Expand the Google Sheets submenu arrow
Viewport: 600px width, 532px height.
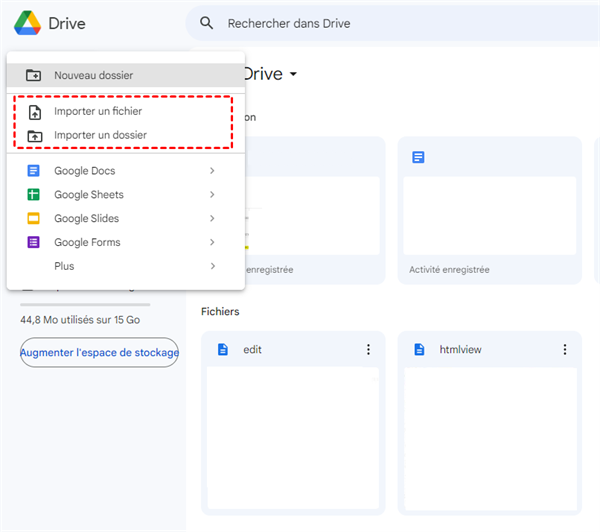[212, 195]
